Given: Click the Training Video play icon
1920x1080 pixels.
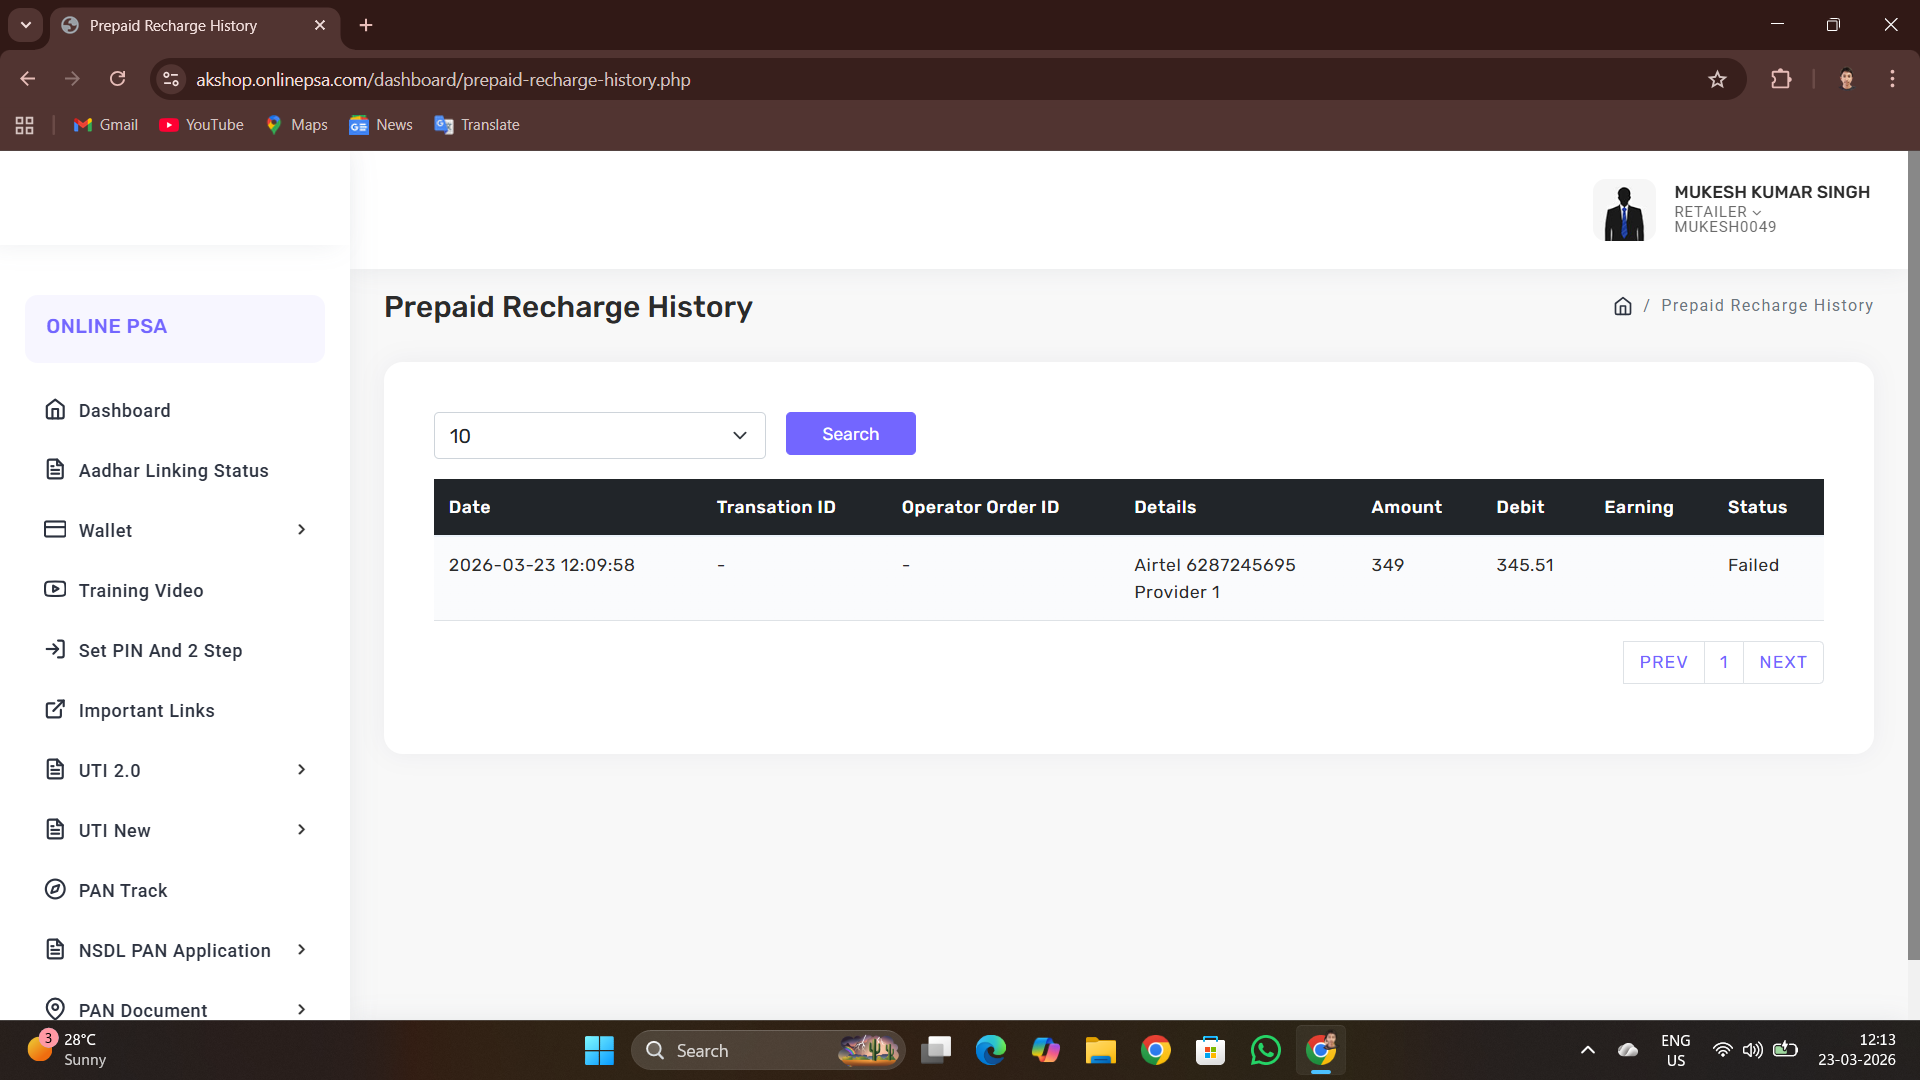Looking at the screenshot, I should [x=55, y=589].
